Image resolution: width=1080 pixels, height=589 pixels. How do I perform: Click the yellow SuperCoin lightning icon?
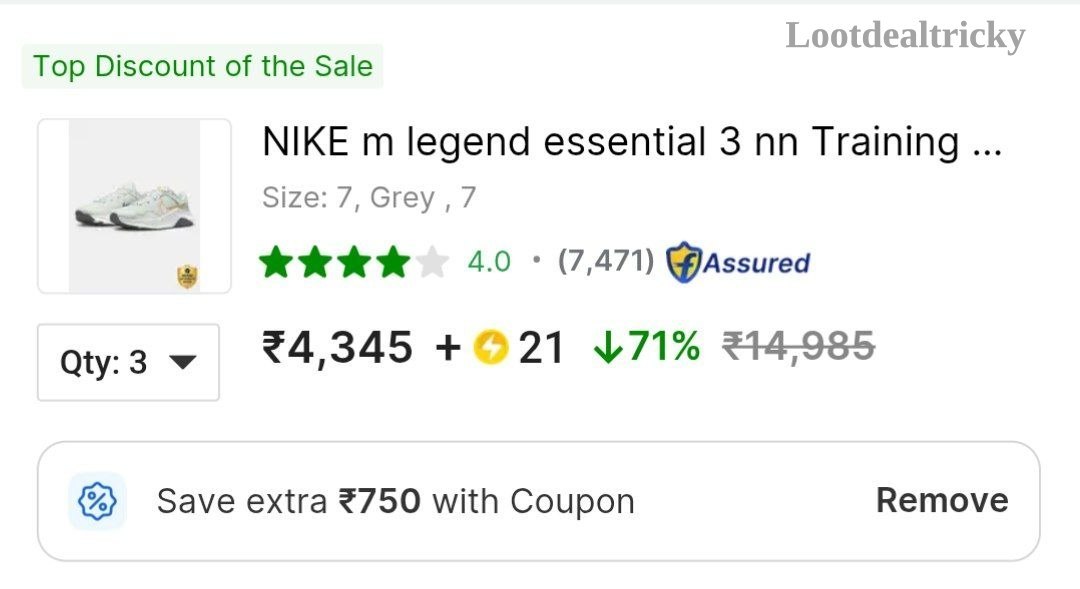(x=490, y=347)
